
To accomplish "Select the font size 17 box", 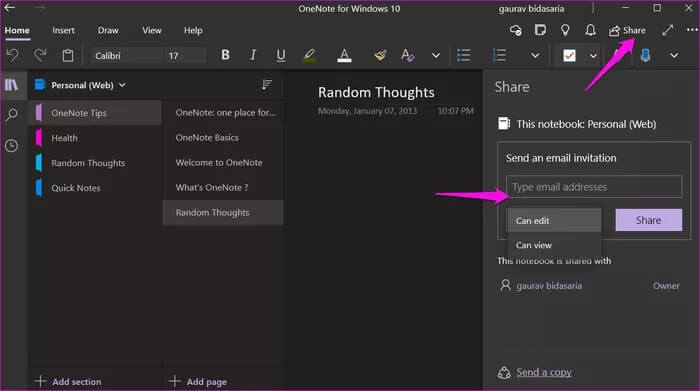I will pos(184,56).
